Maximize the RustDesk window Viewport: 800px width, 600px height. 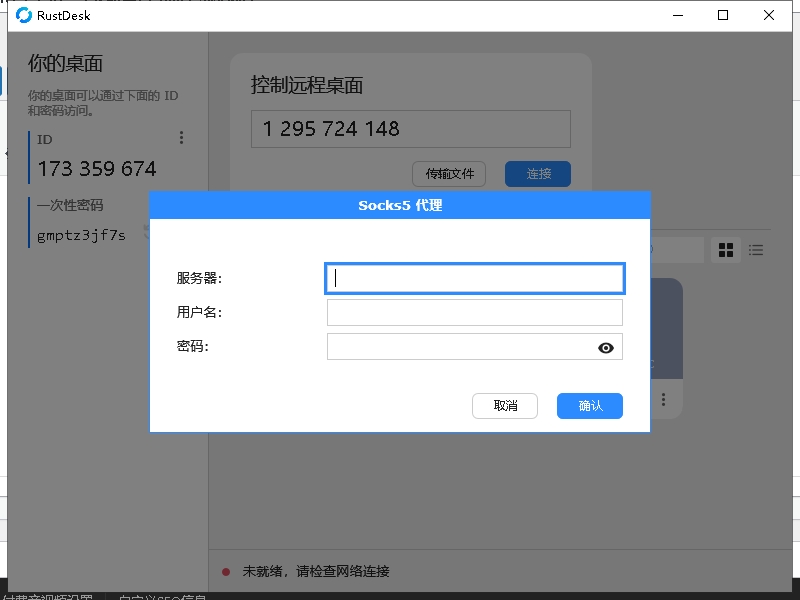pyautogui.click(x=723, y=15)
